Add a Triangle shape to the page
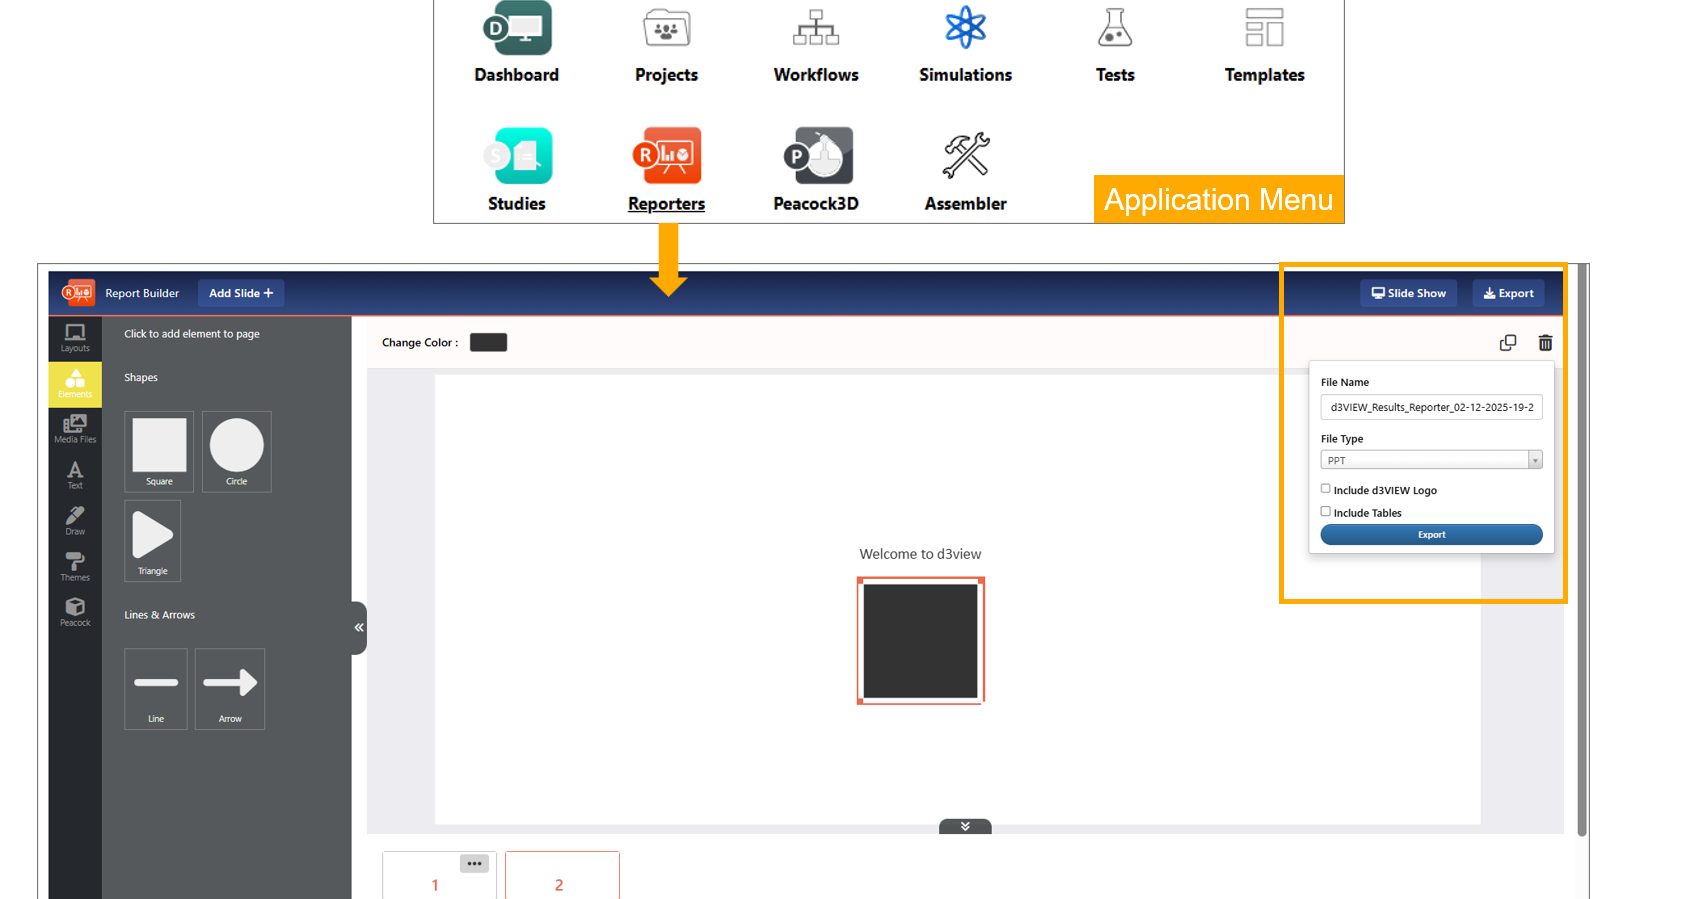Viewport: 1705px width, 899px height. pos(153,540)
